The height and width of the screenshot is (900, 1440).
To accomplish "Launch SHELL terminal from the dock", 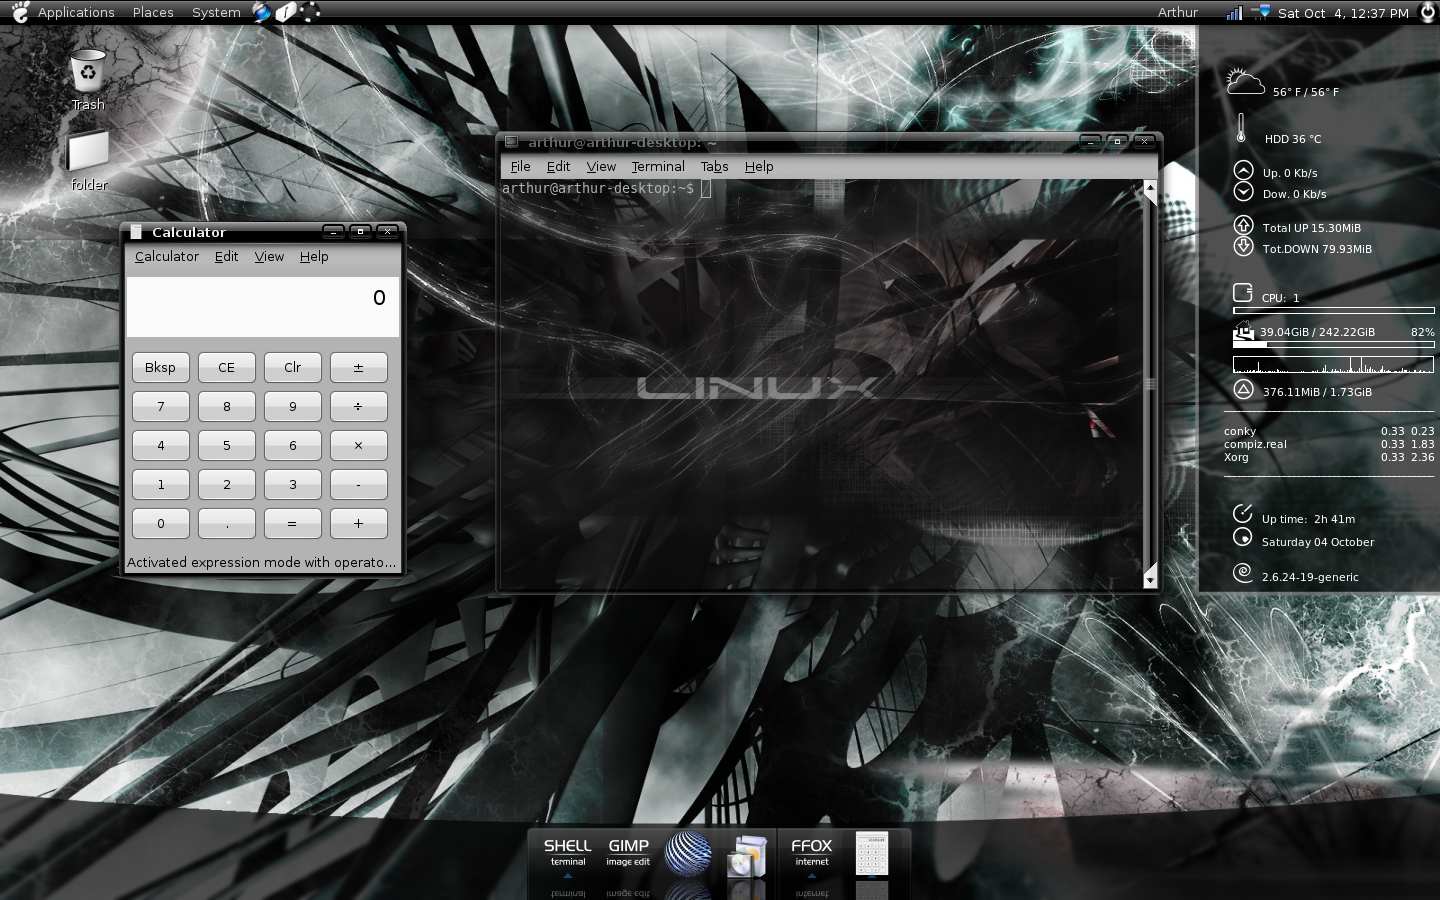I will (567, 852).
